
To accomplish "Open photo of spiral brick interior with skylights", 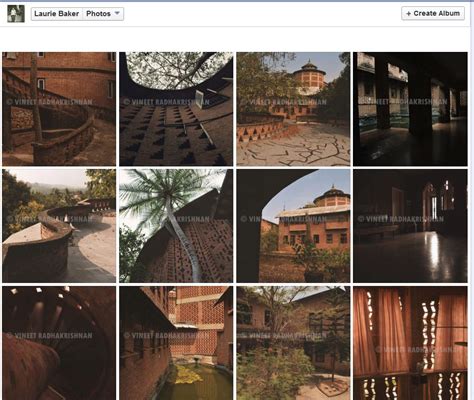I will coord(59,343).
